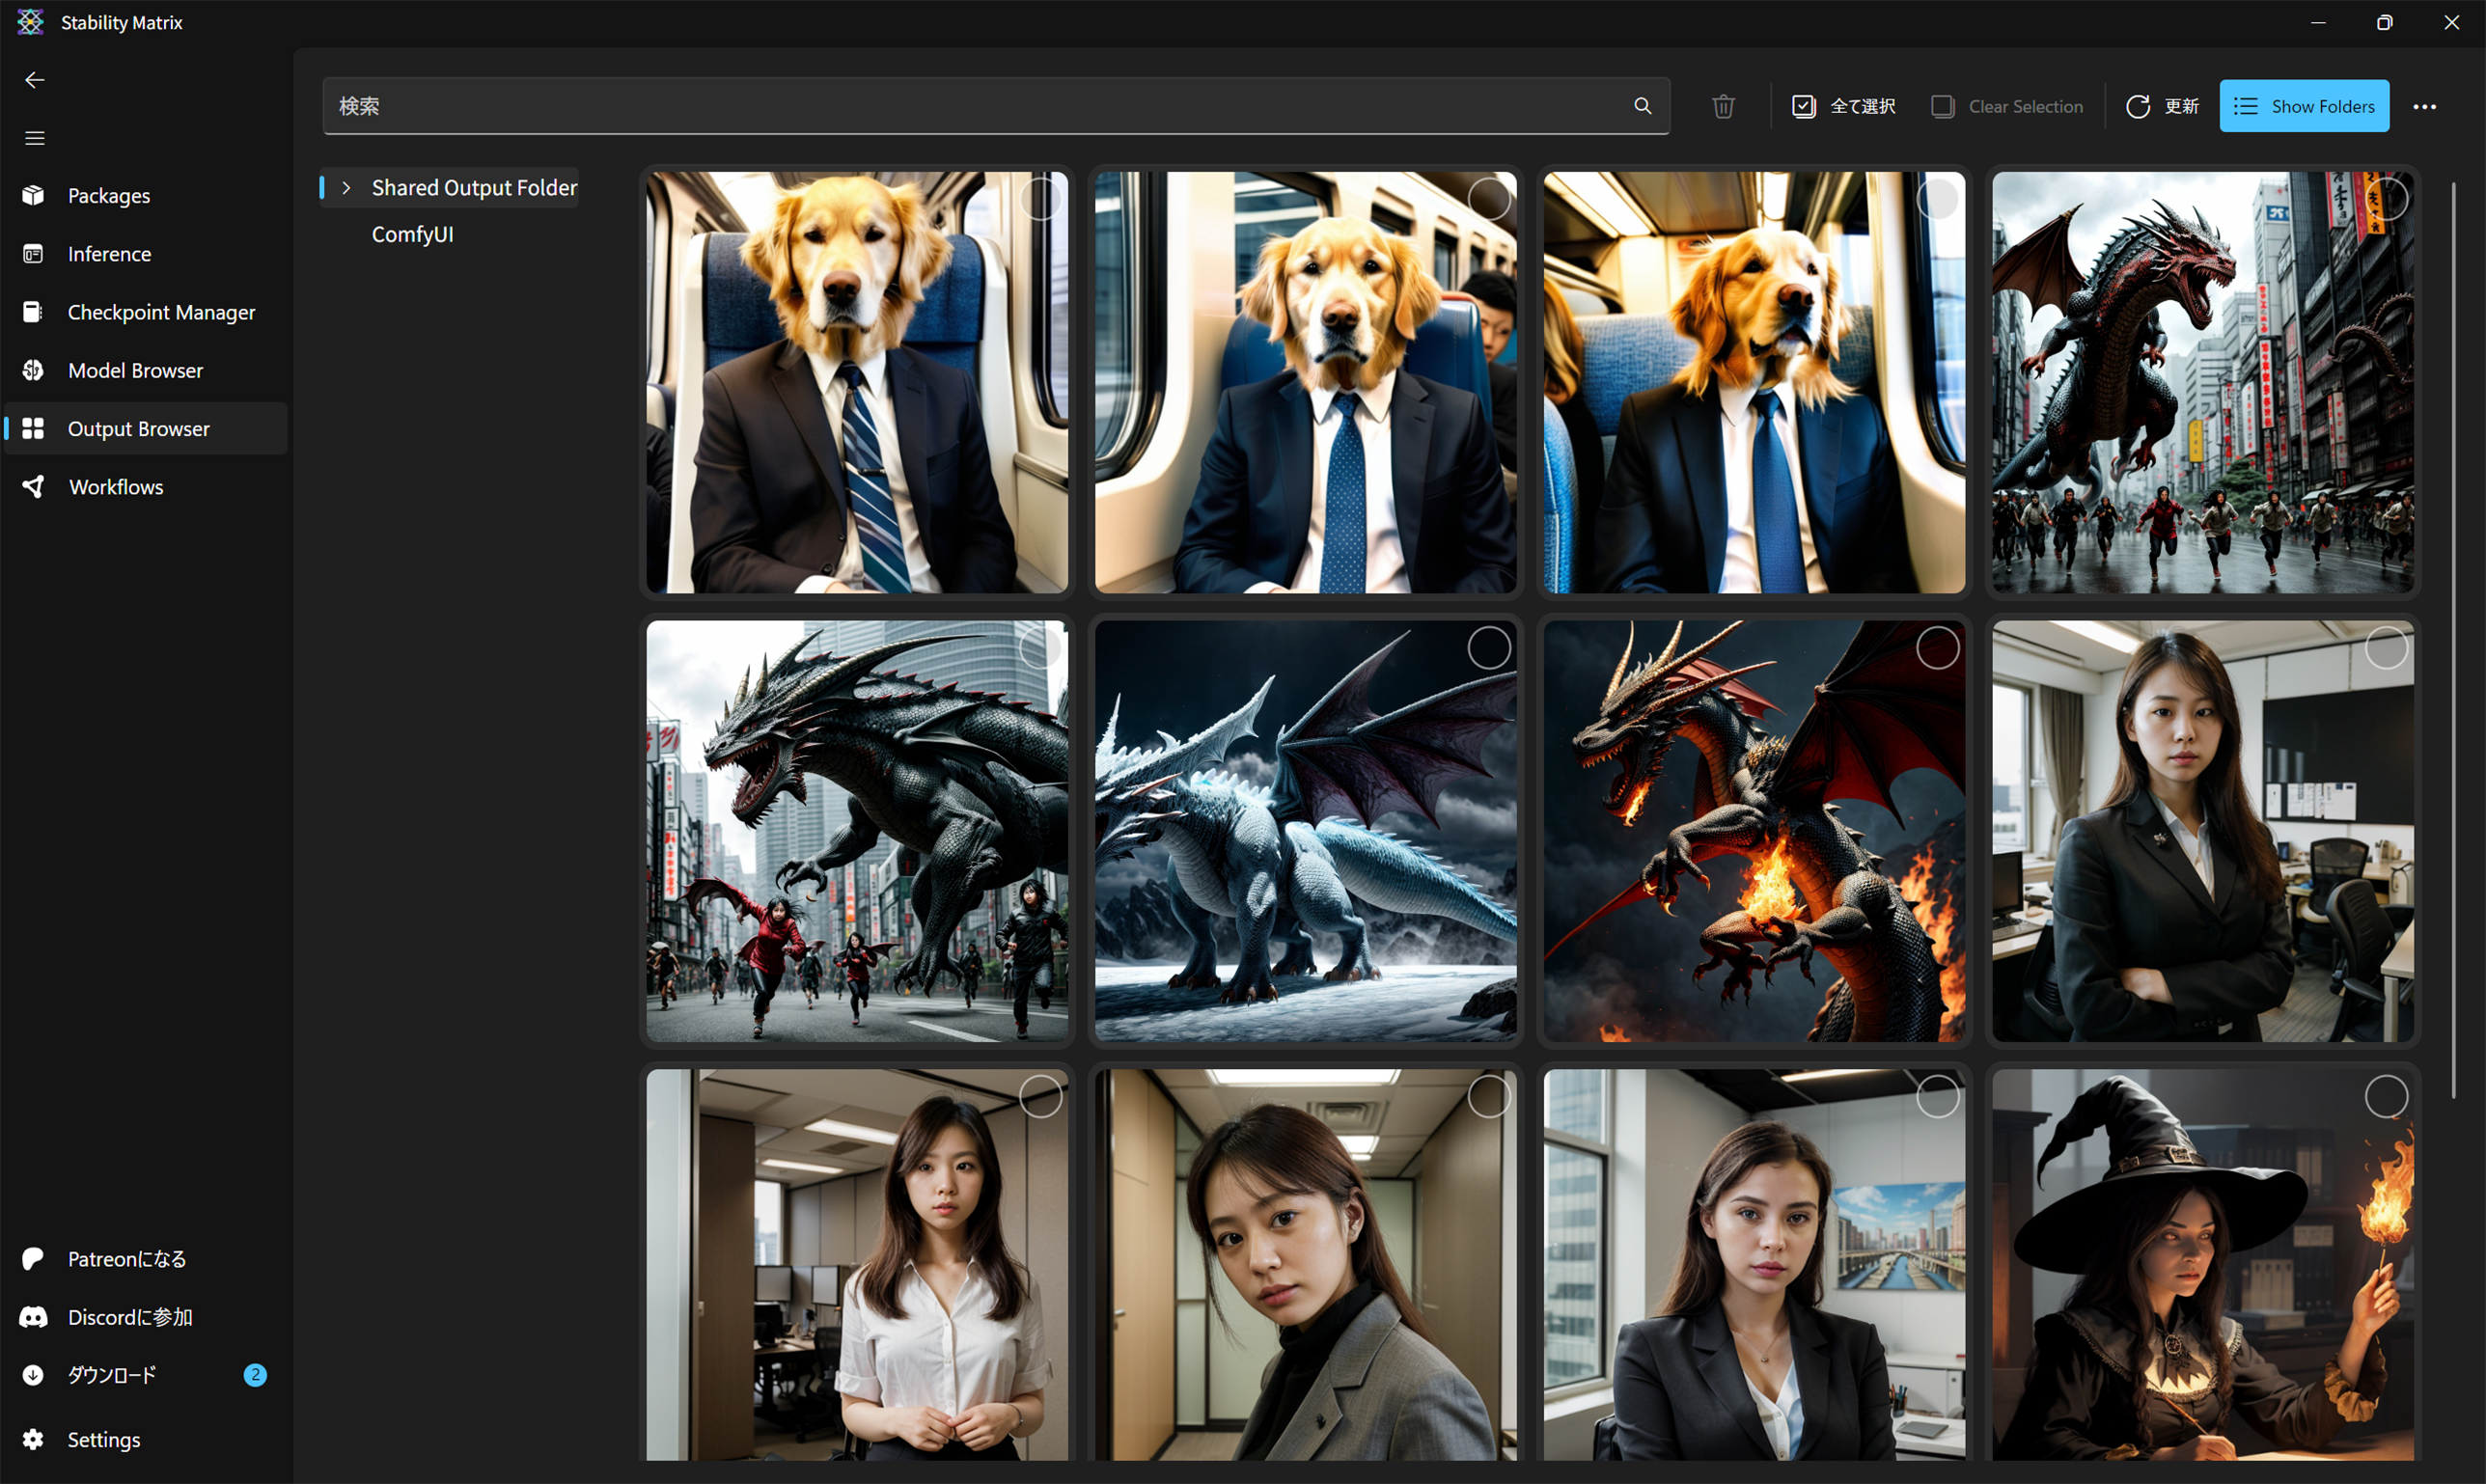
Task: Open the Model Browser
Action: pyautogui.click(x=135, y=369)
